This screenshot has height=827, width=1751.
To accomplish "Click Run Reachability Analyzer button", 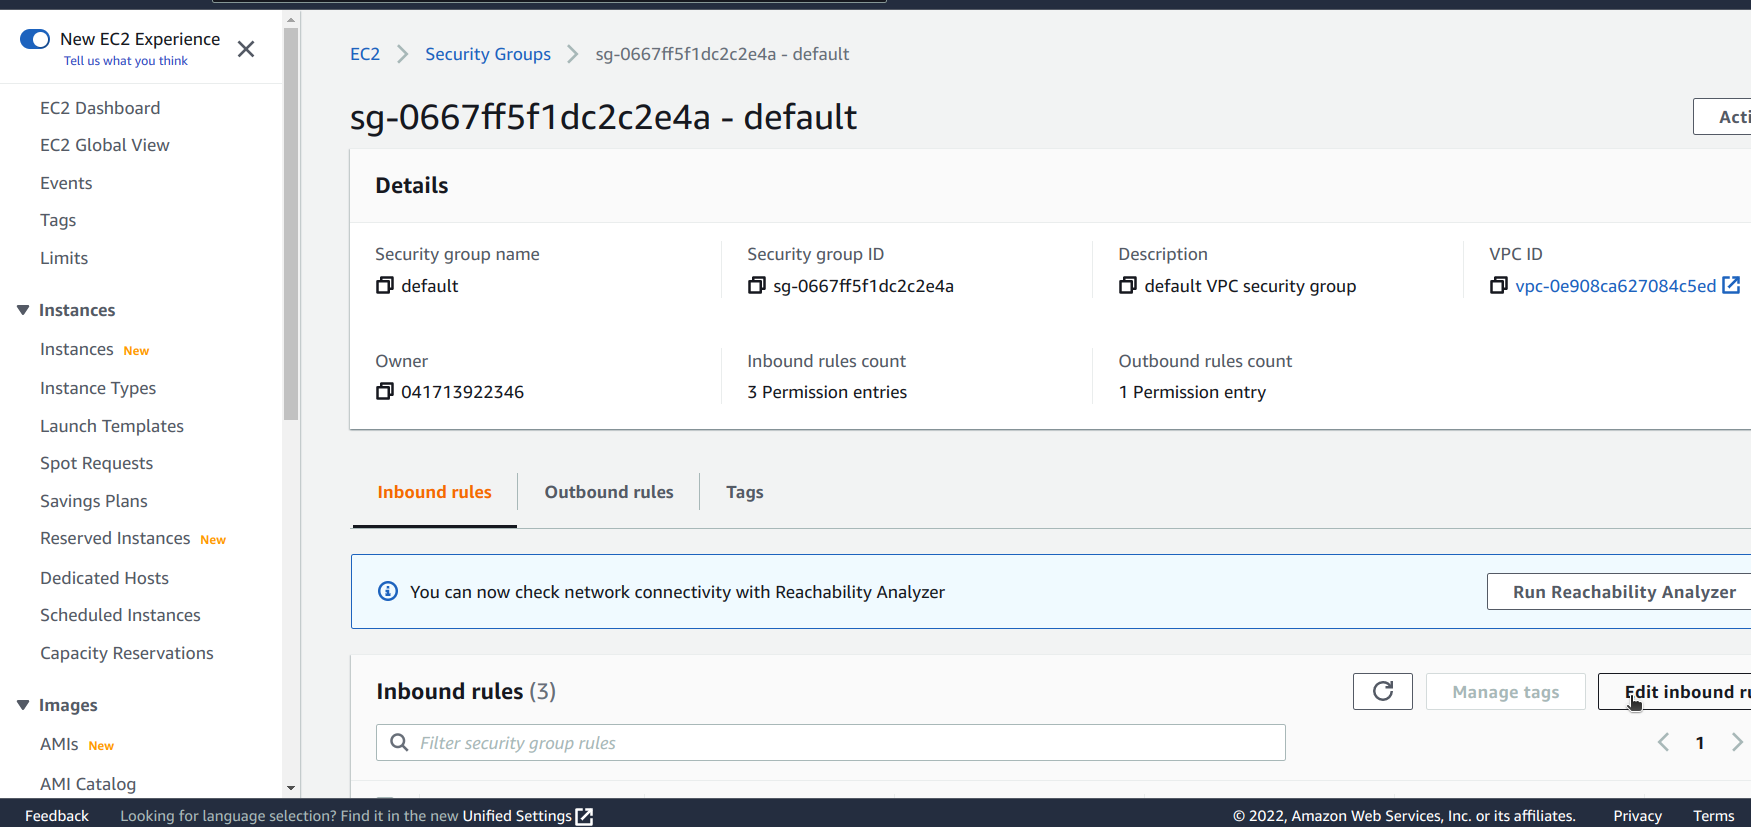I will (x=1623, y=592).
